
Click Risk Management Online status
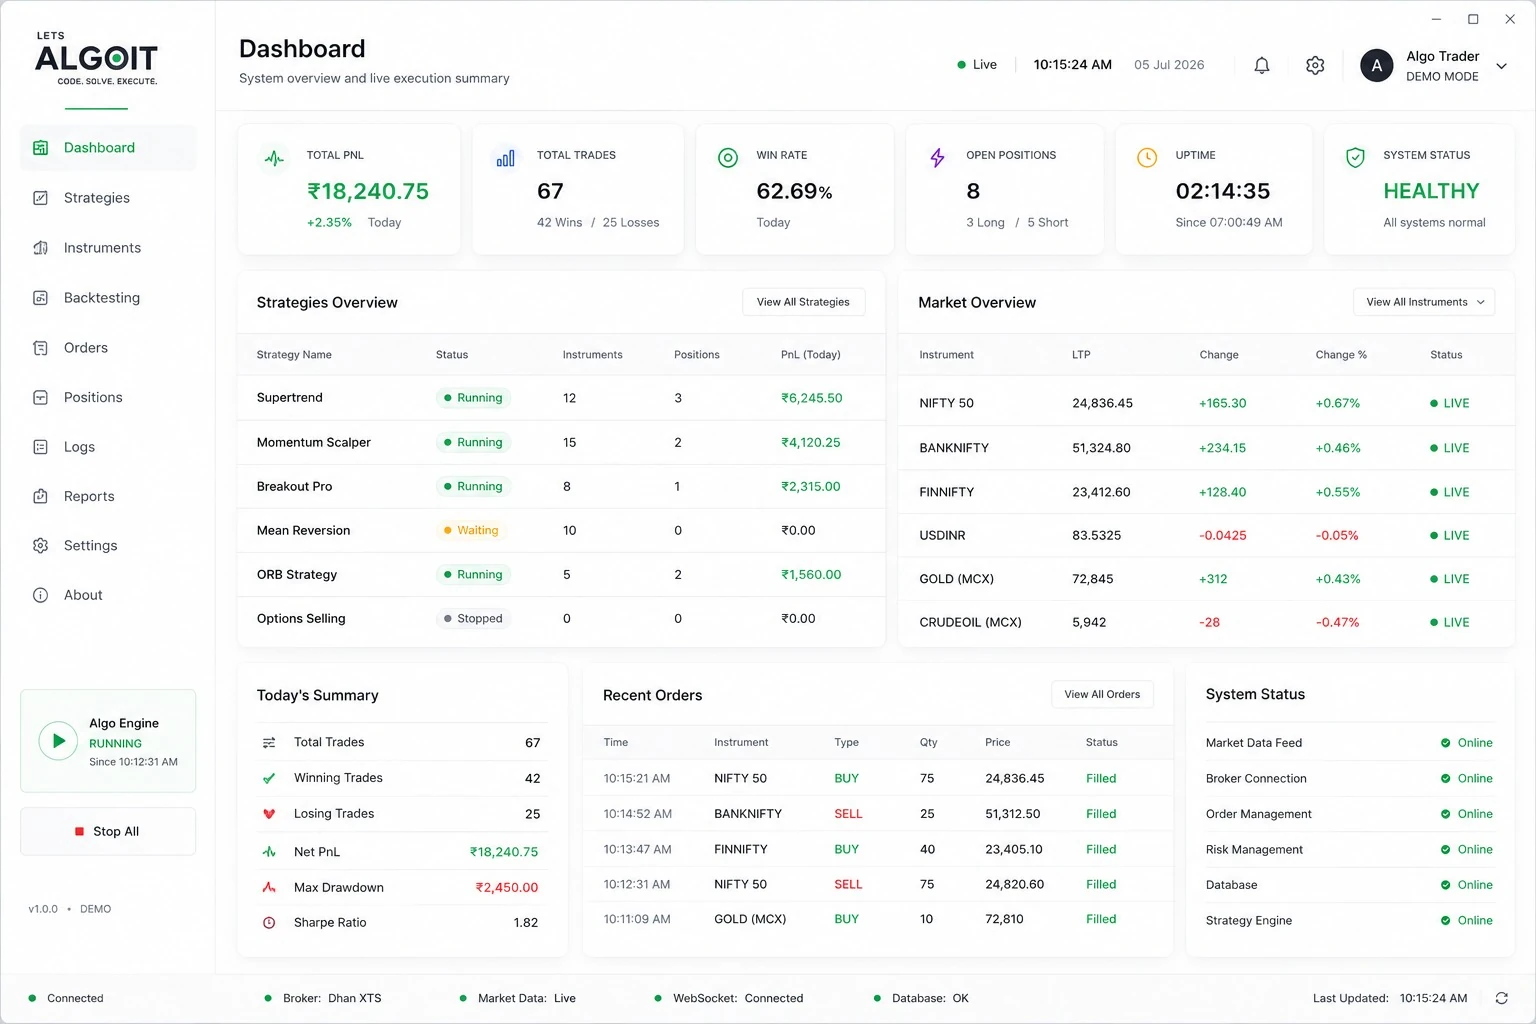click(1466, 850)
